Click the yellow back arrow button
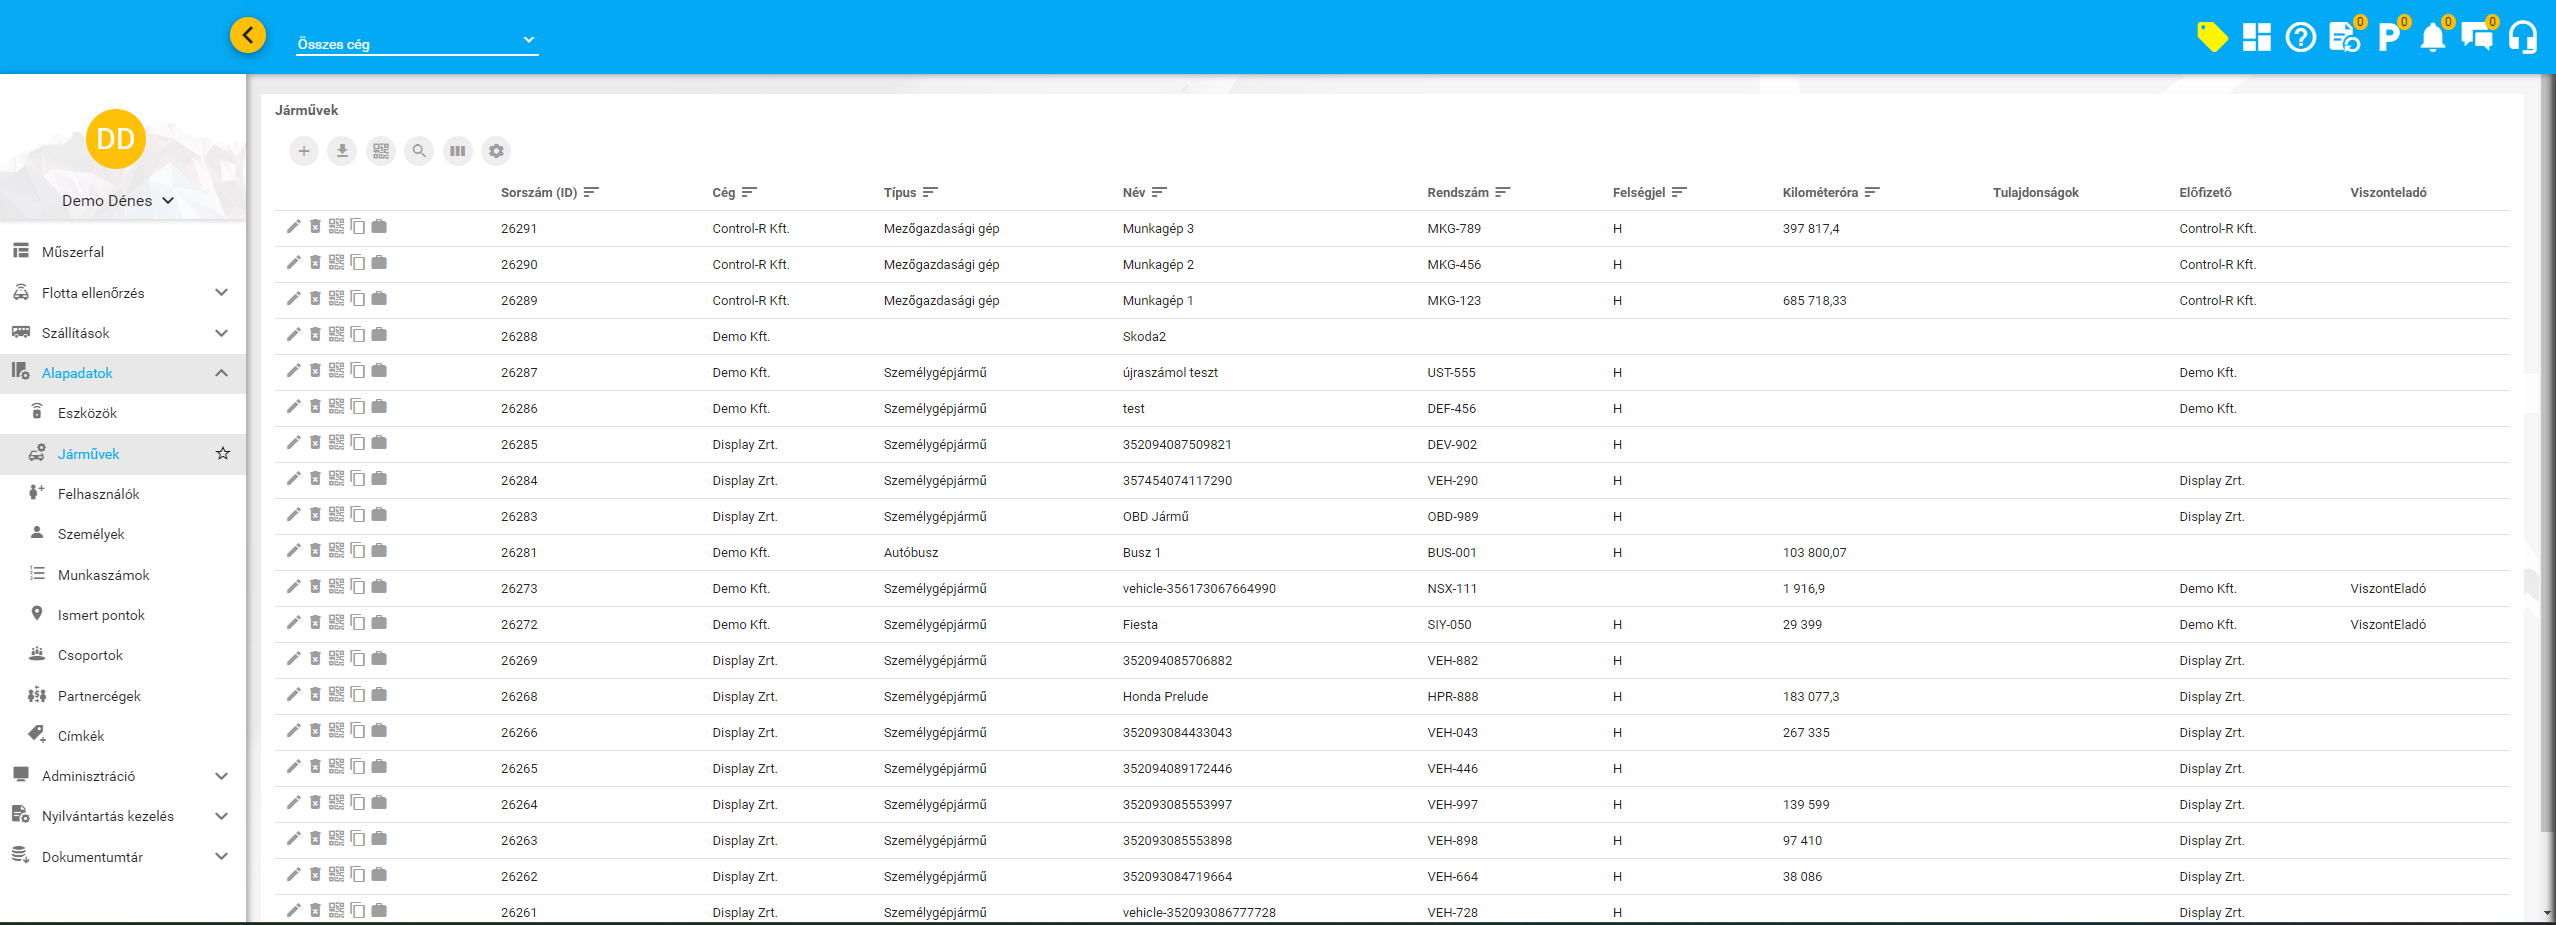 248,36
